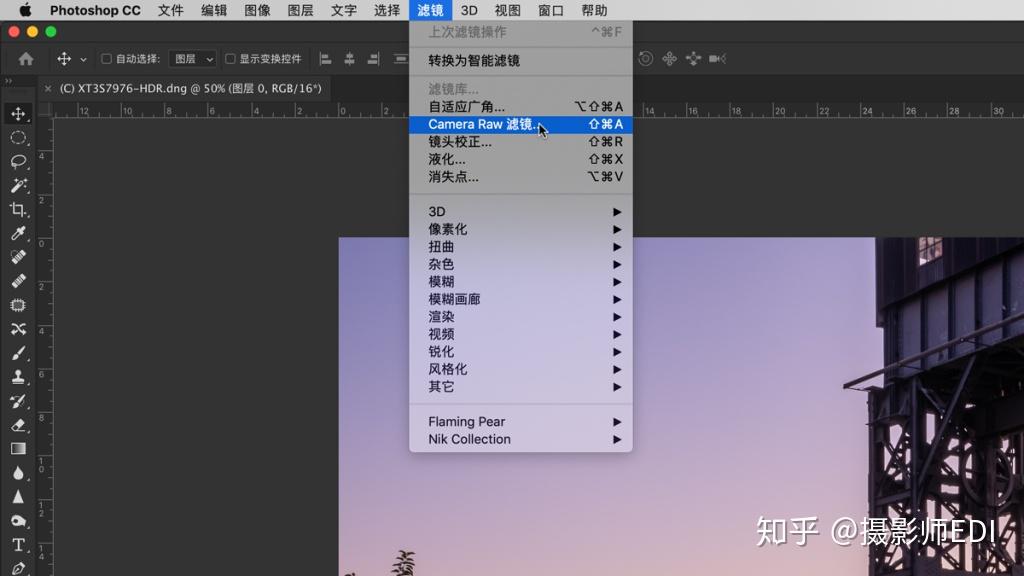Select the Crop tool

point(18,210)
